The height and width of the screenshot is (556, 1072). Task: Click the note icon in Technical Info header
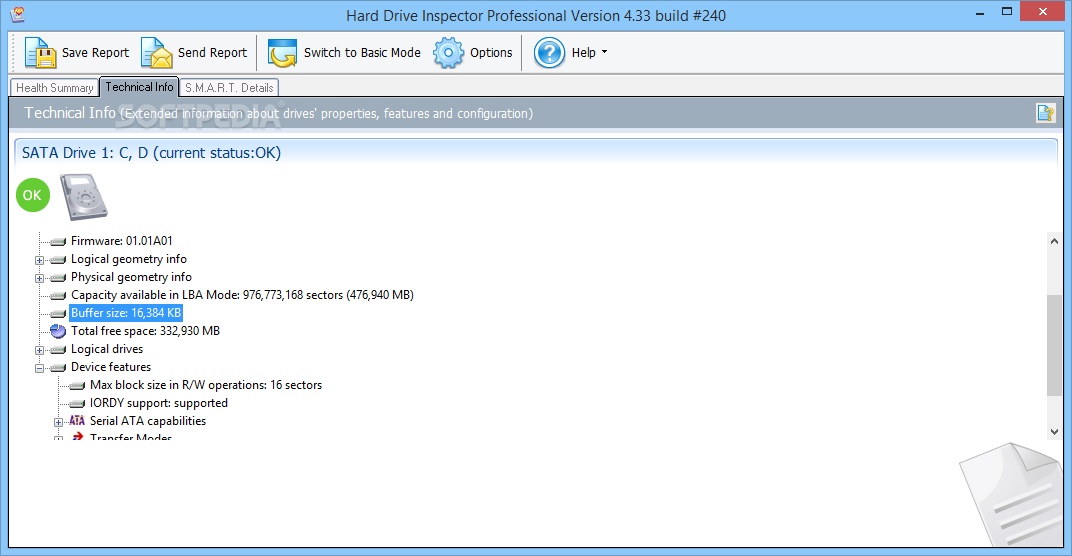[1045, 113]
